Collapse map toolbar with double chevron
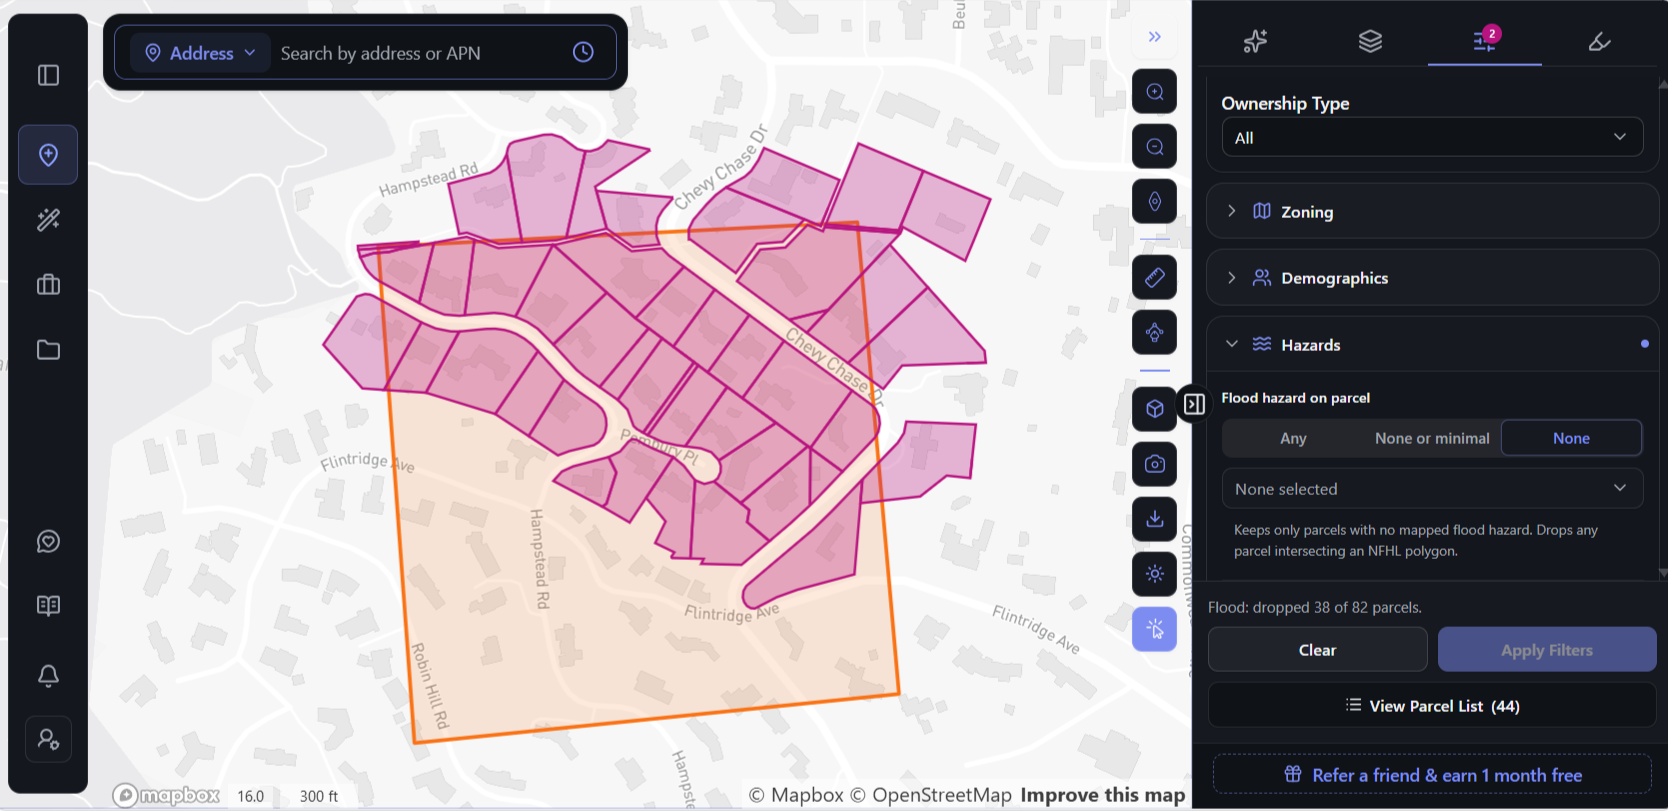This screenshot has height=811, width=1668. point(1155,37)
